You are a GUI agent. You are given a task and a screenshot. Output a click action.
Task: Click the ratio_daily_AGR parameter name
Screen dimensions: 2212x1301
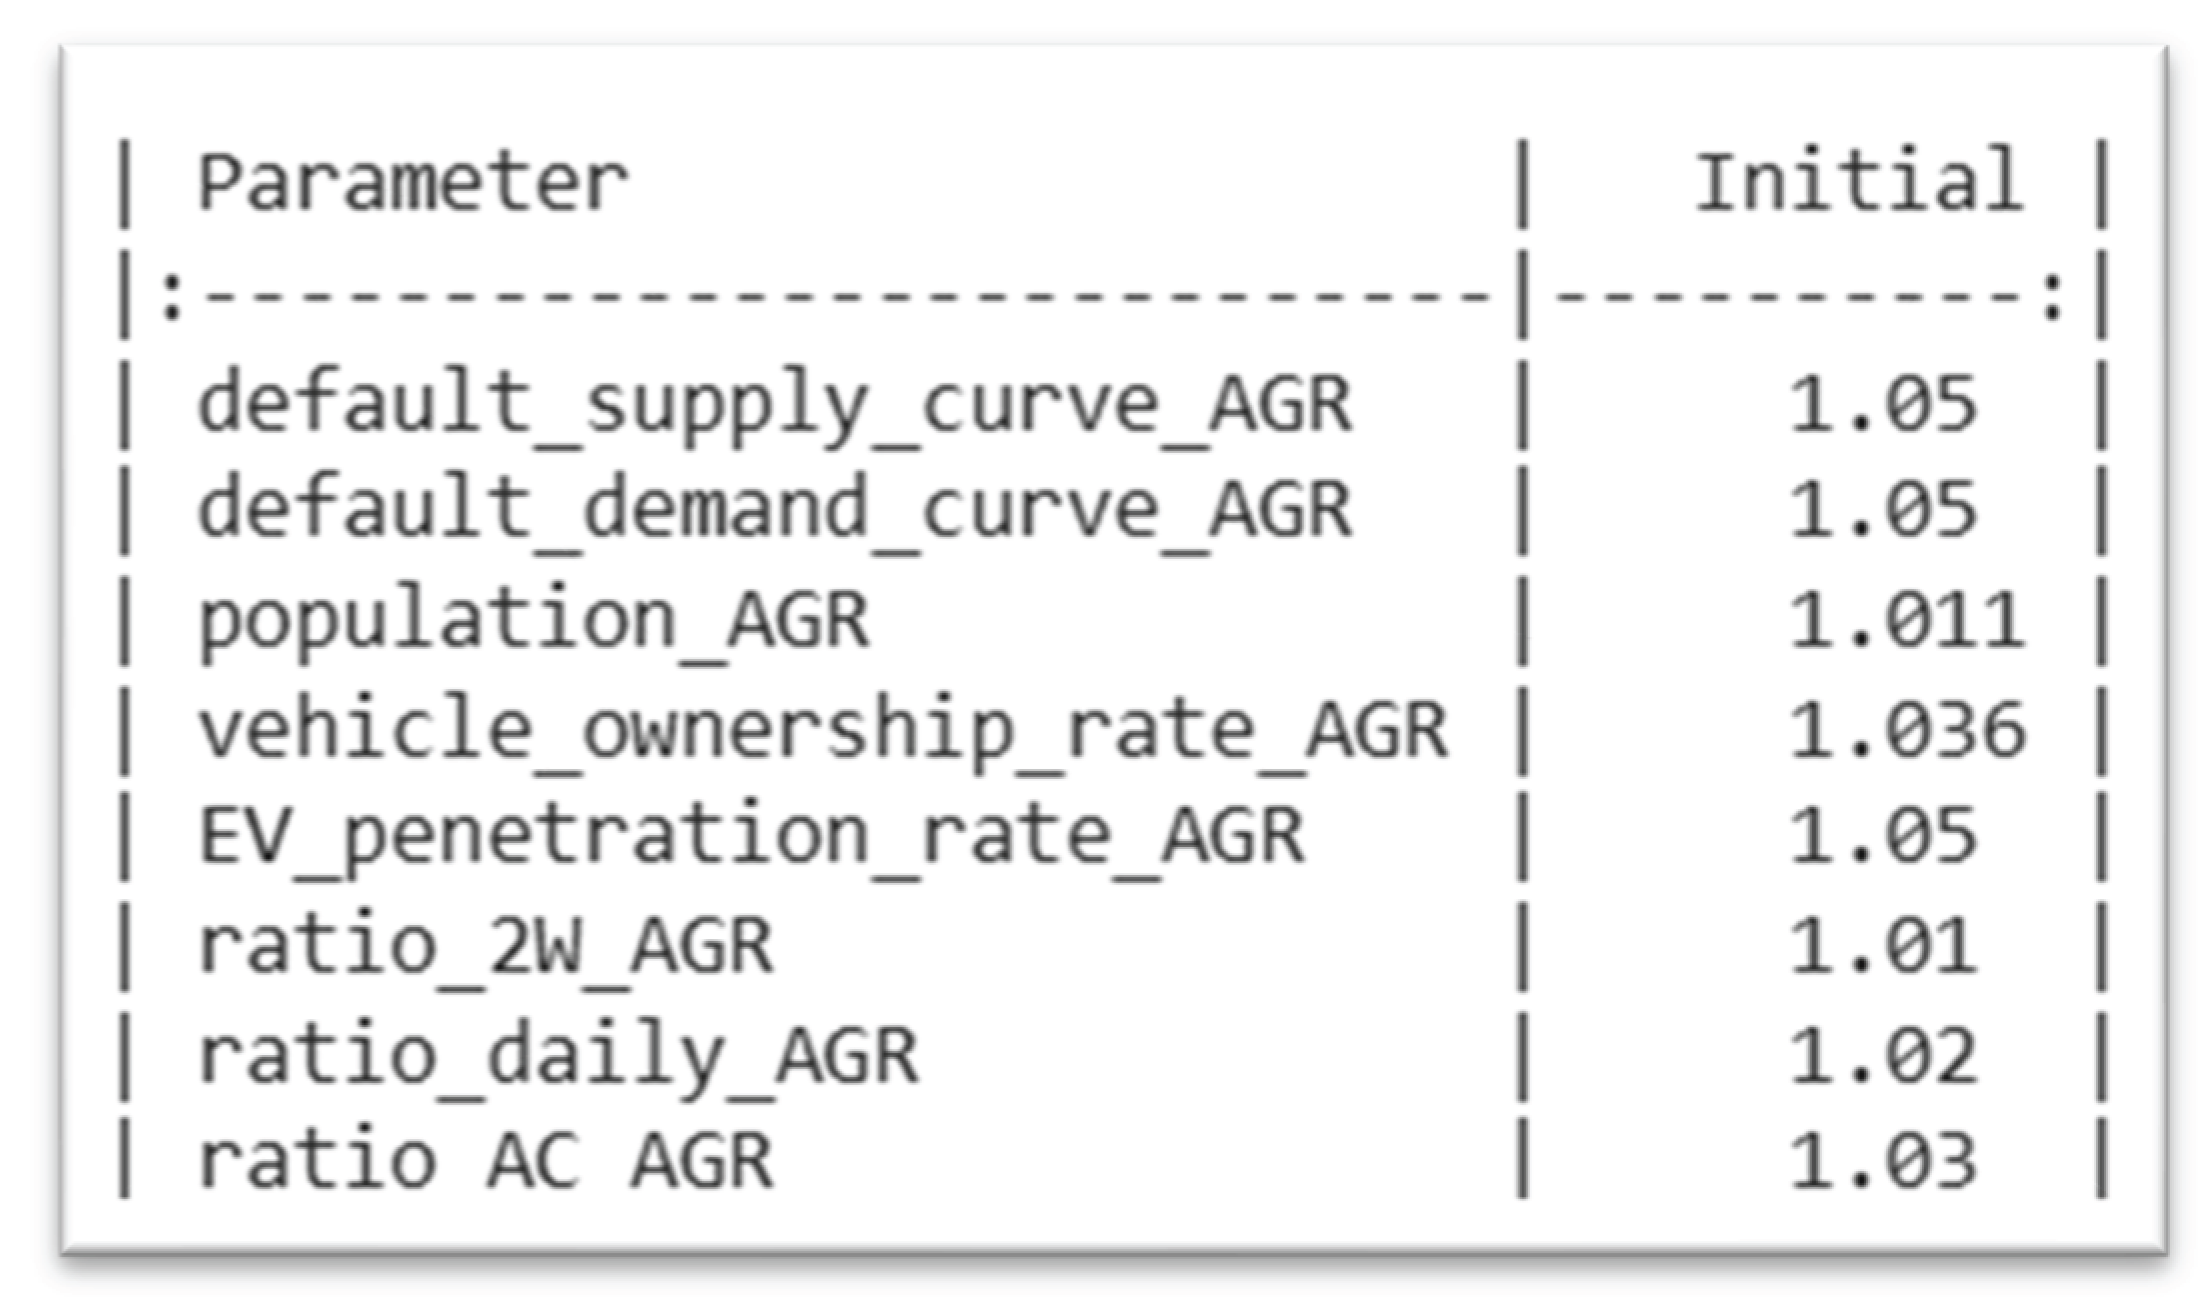558,1056
